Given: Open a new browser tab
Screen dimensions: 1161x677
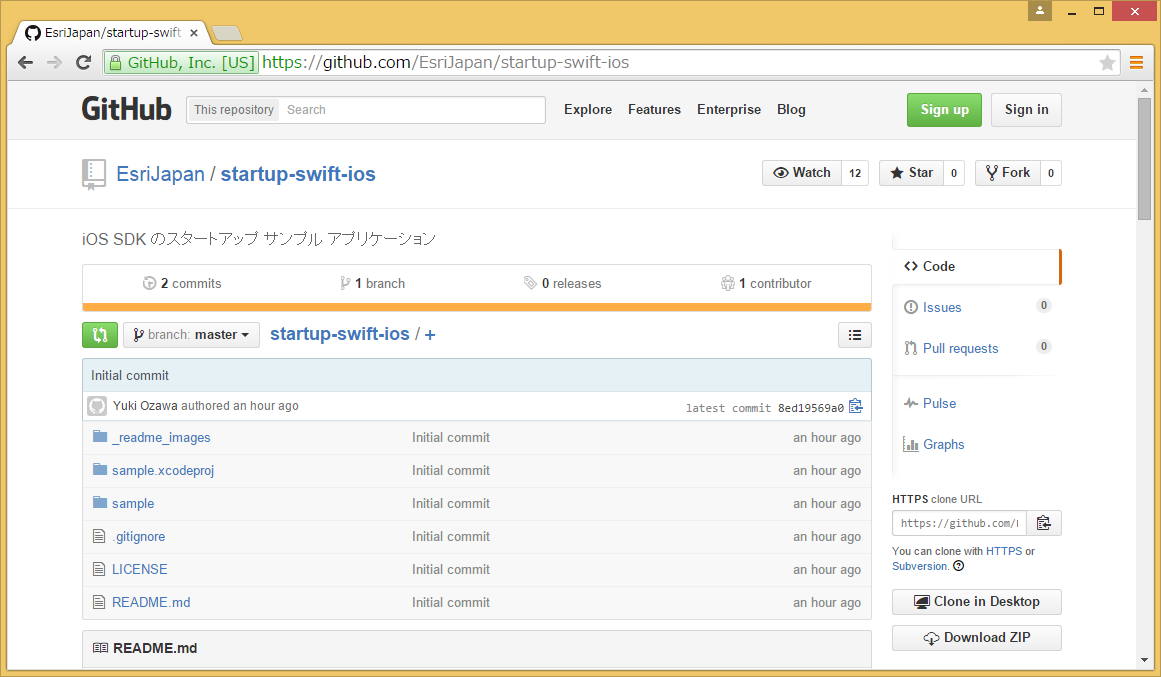Looking at the screenshot, I should (x=227, y=33).
